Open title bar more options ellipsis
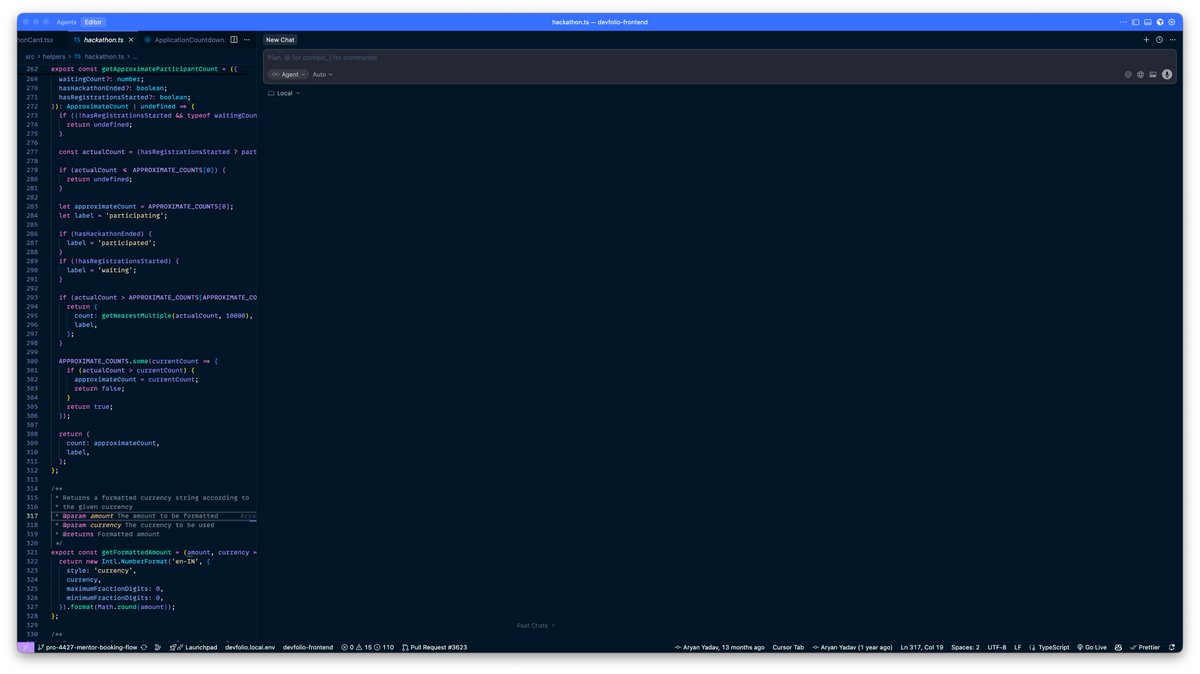Image resolution: width=1200 pixels, height=674 pixels. 1123,22
